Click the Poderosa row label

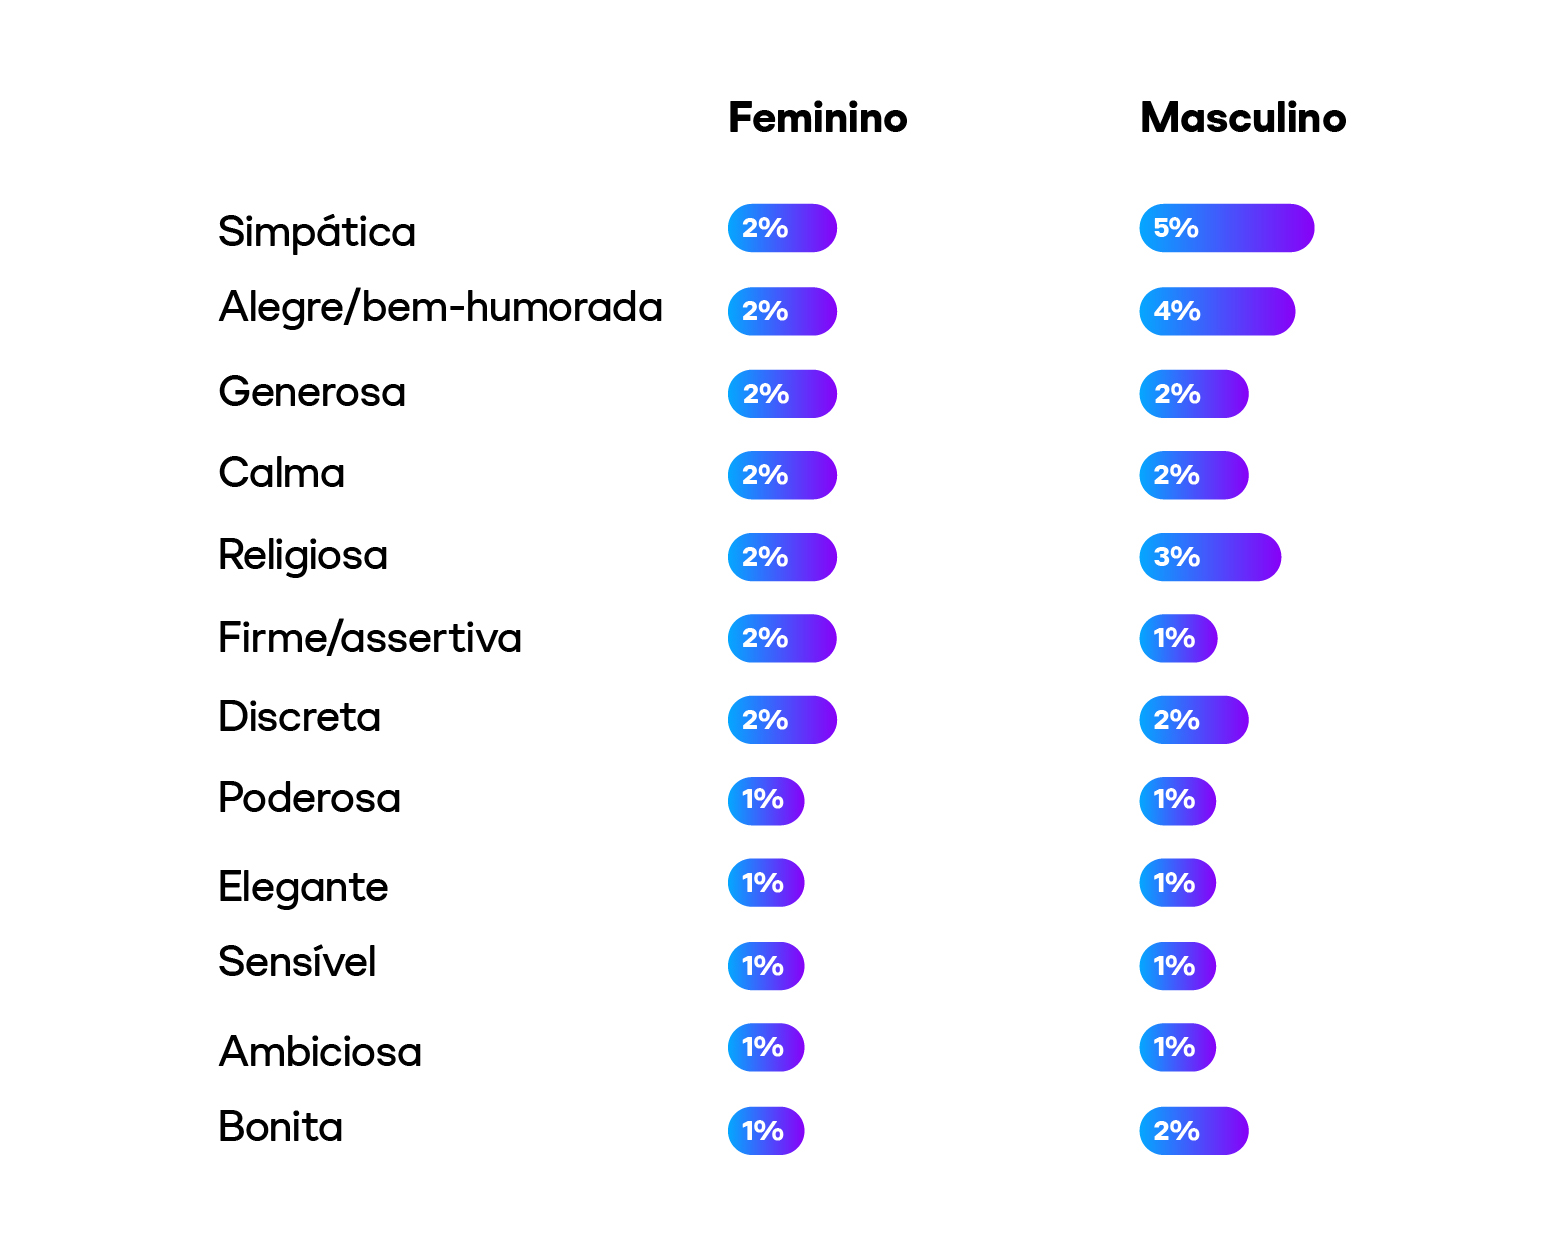tap(309, 798)
